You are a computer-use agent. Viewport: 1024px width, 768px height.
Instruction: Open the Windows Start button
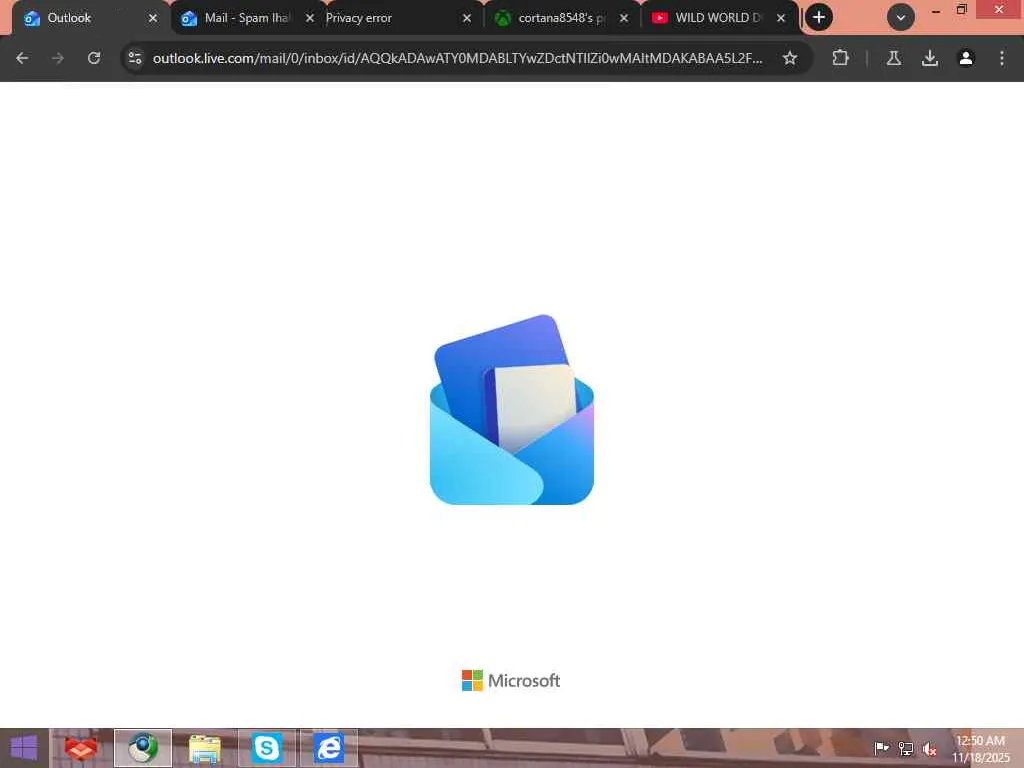pyautogui.click(x=24, y=748)
